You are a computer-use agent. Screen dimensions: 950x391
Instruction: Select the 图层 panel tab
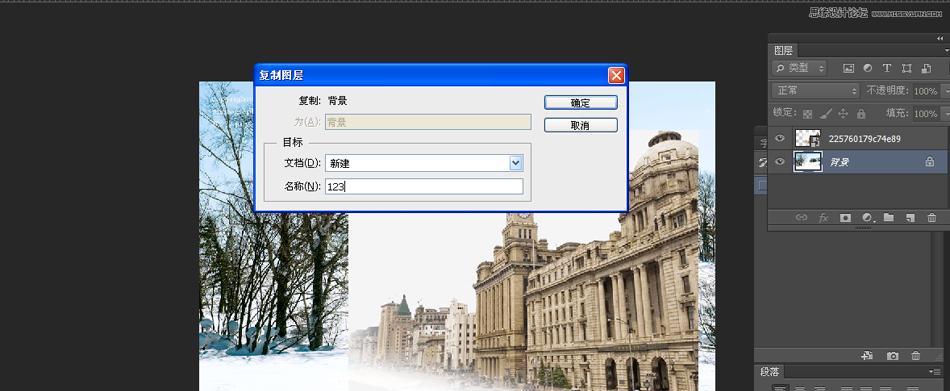(x=783, y=50)
